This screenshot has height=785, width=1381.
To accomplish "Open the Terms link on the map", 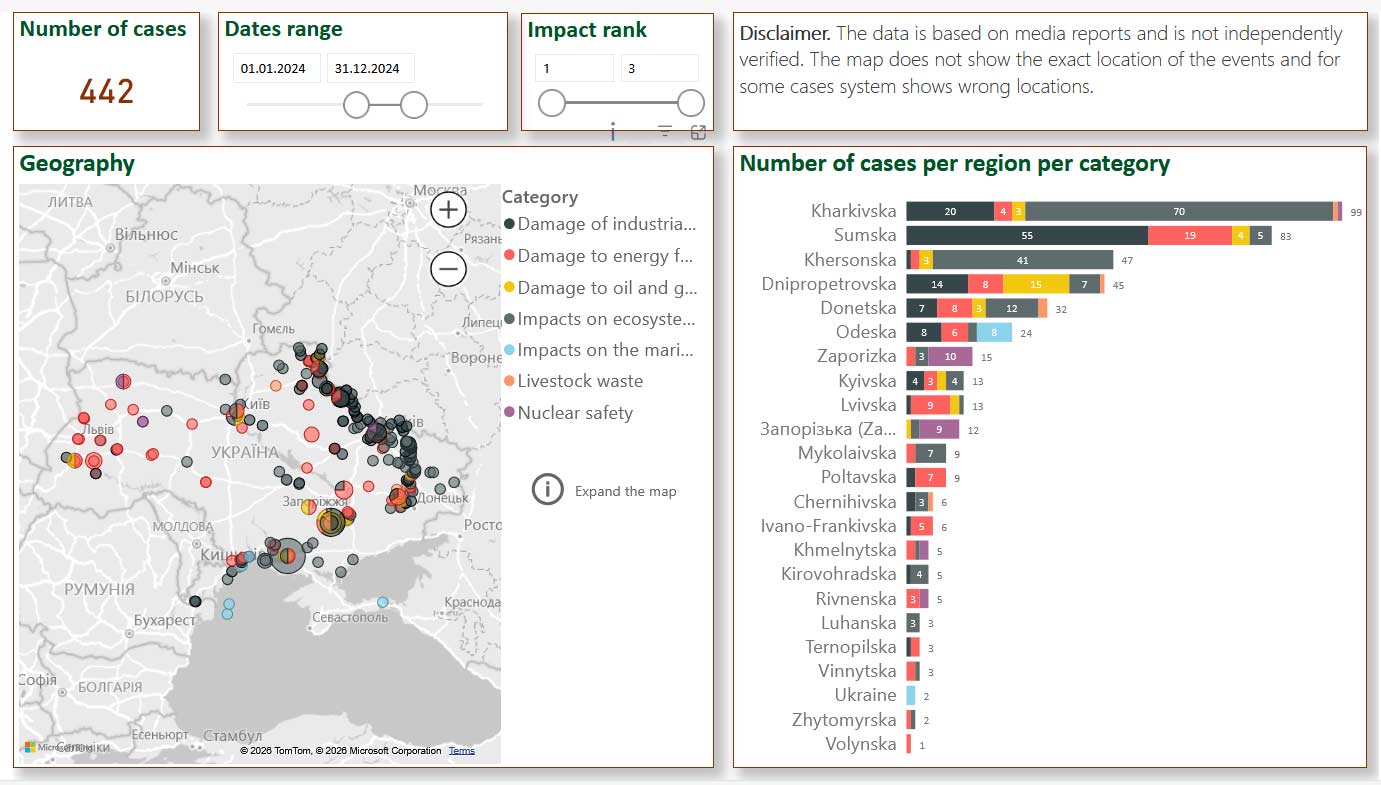I will click(x=461, y=750).
